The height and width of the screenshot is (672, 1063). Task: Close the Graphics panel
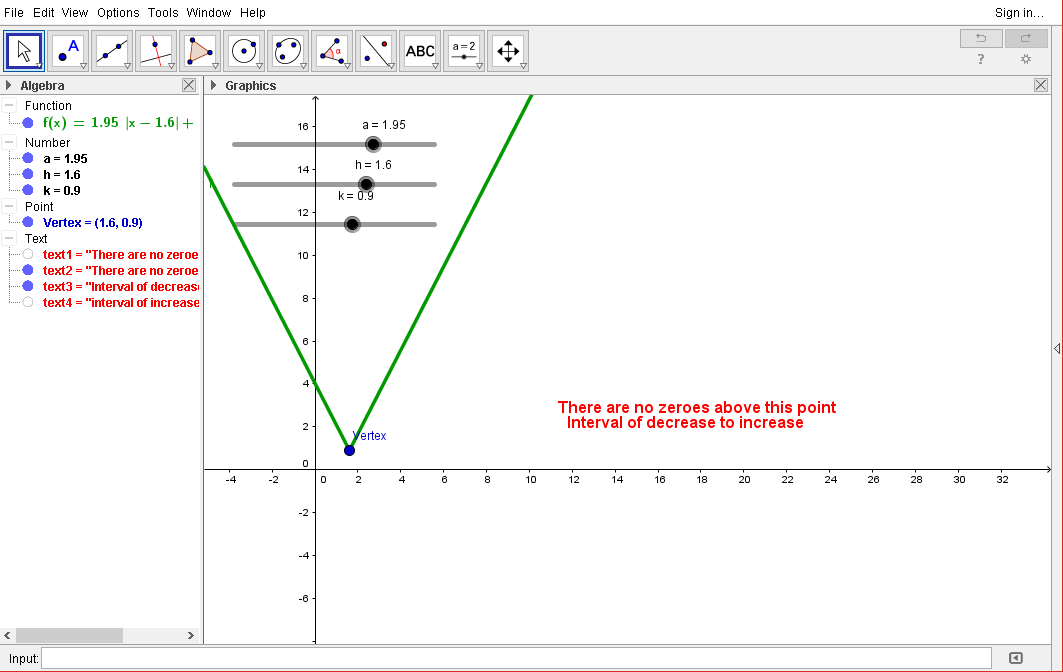(1041, 85)
